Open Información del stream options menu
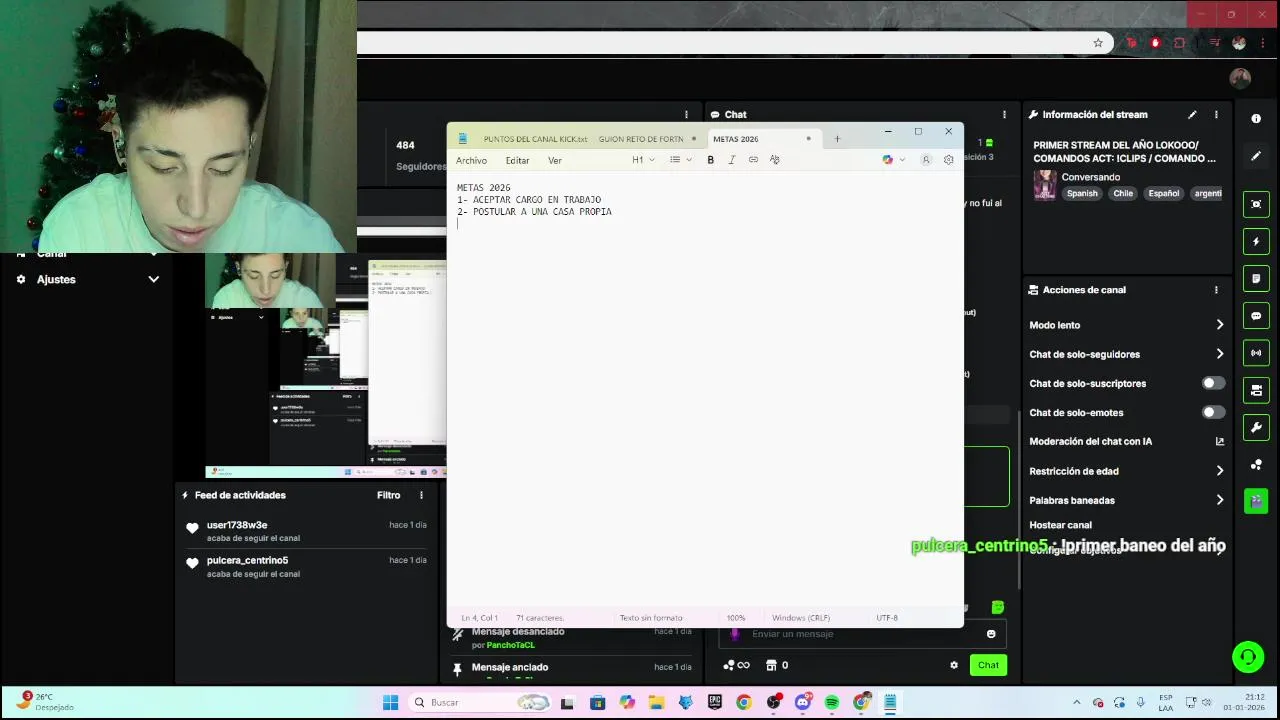 [x=1216, y=115]
